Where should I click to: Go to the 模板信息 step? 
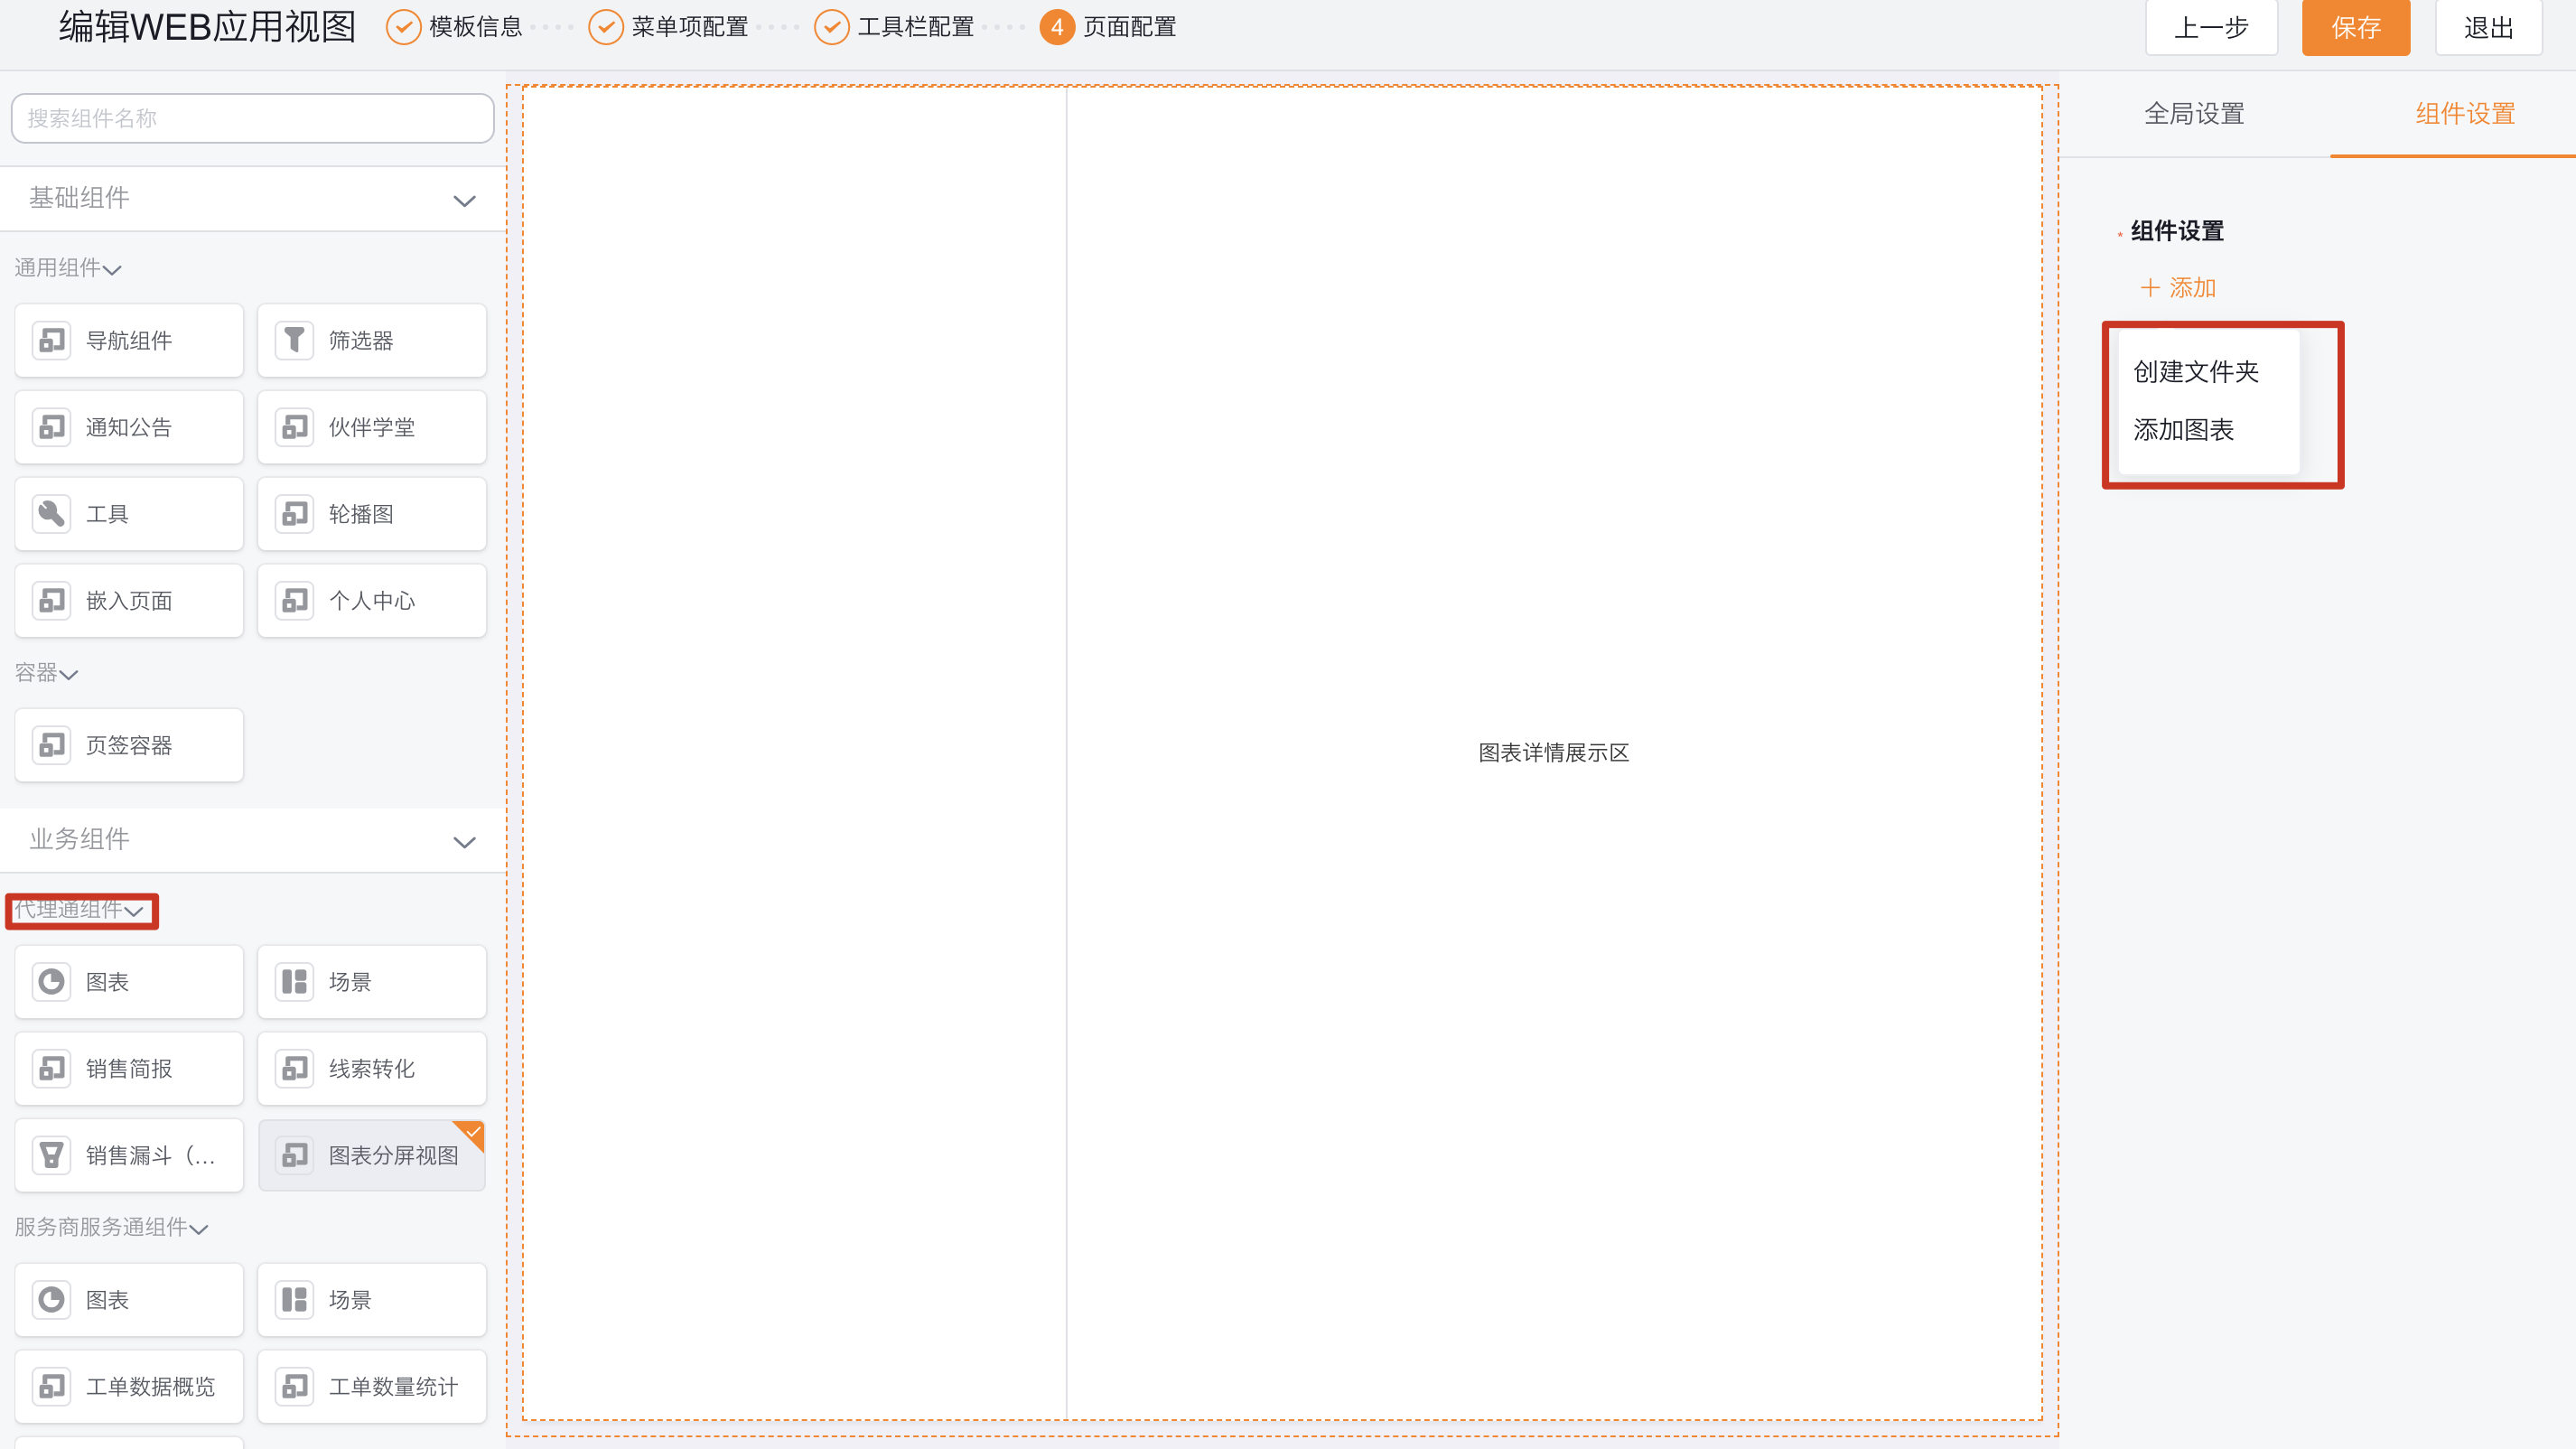(x=476, y=27)
